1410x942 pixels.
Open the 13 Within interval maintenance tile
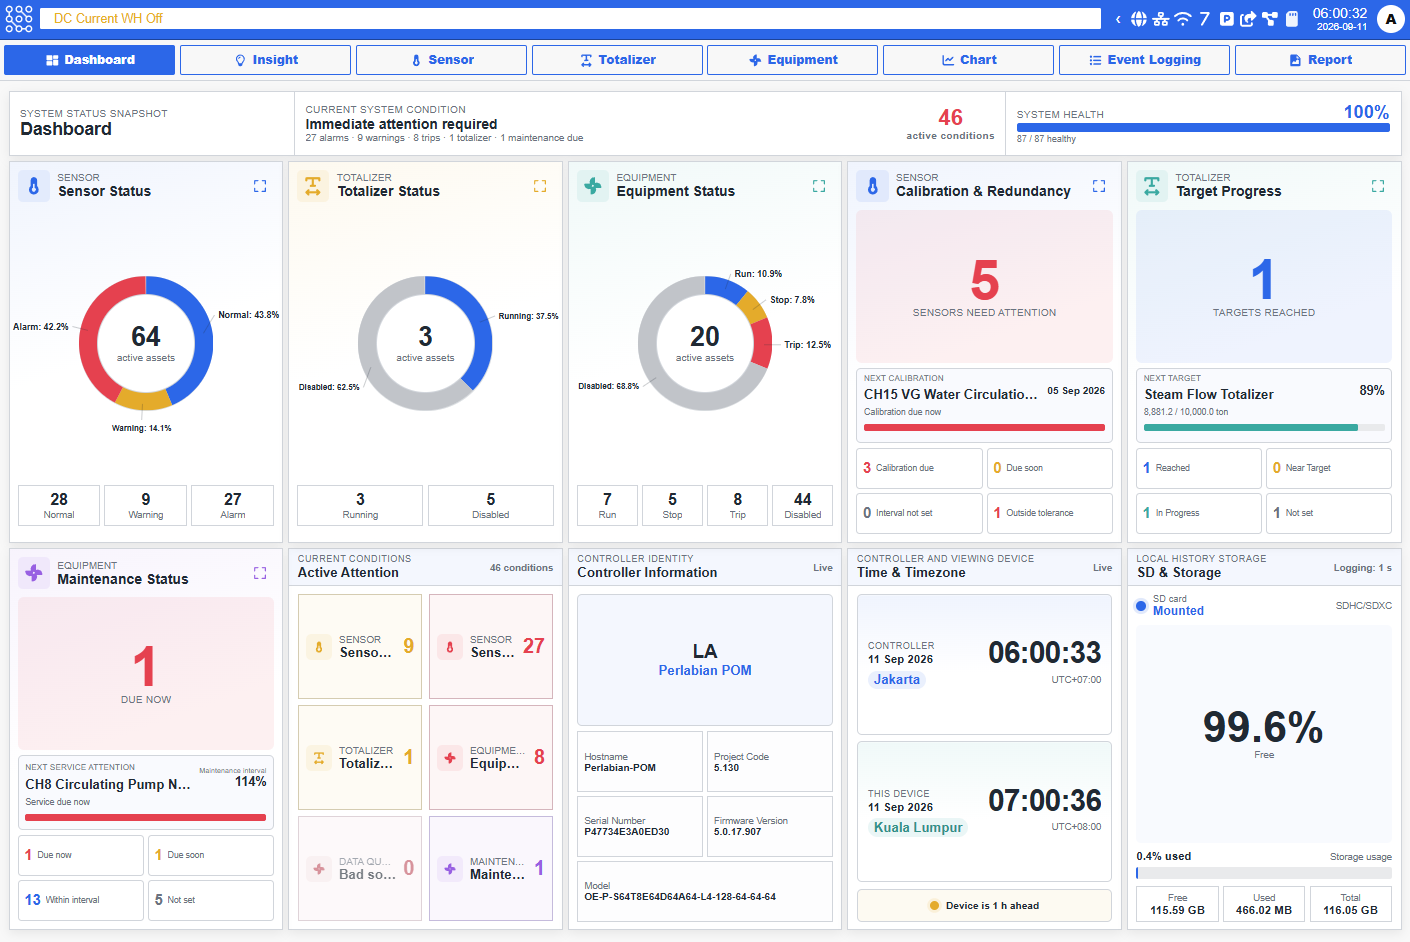[x=81, y=900]
